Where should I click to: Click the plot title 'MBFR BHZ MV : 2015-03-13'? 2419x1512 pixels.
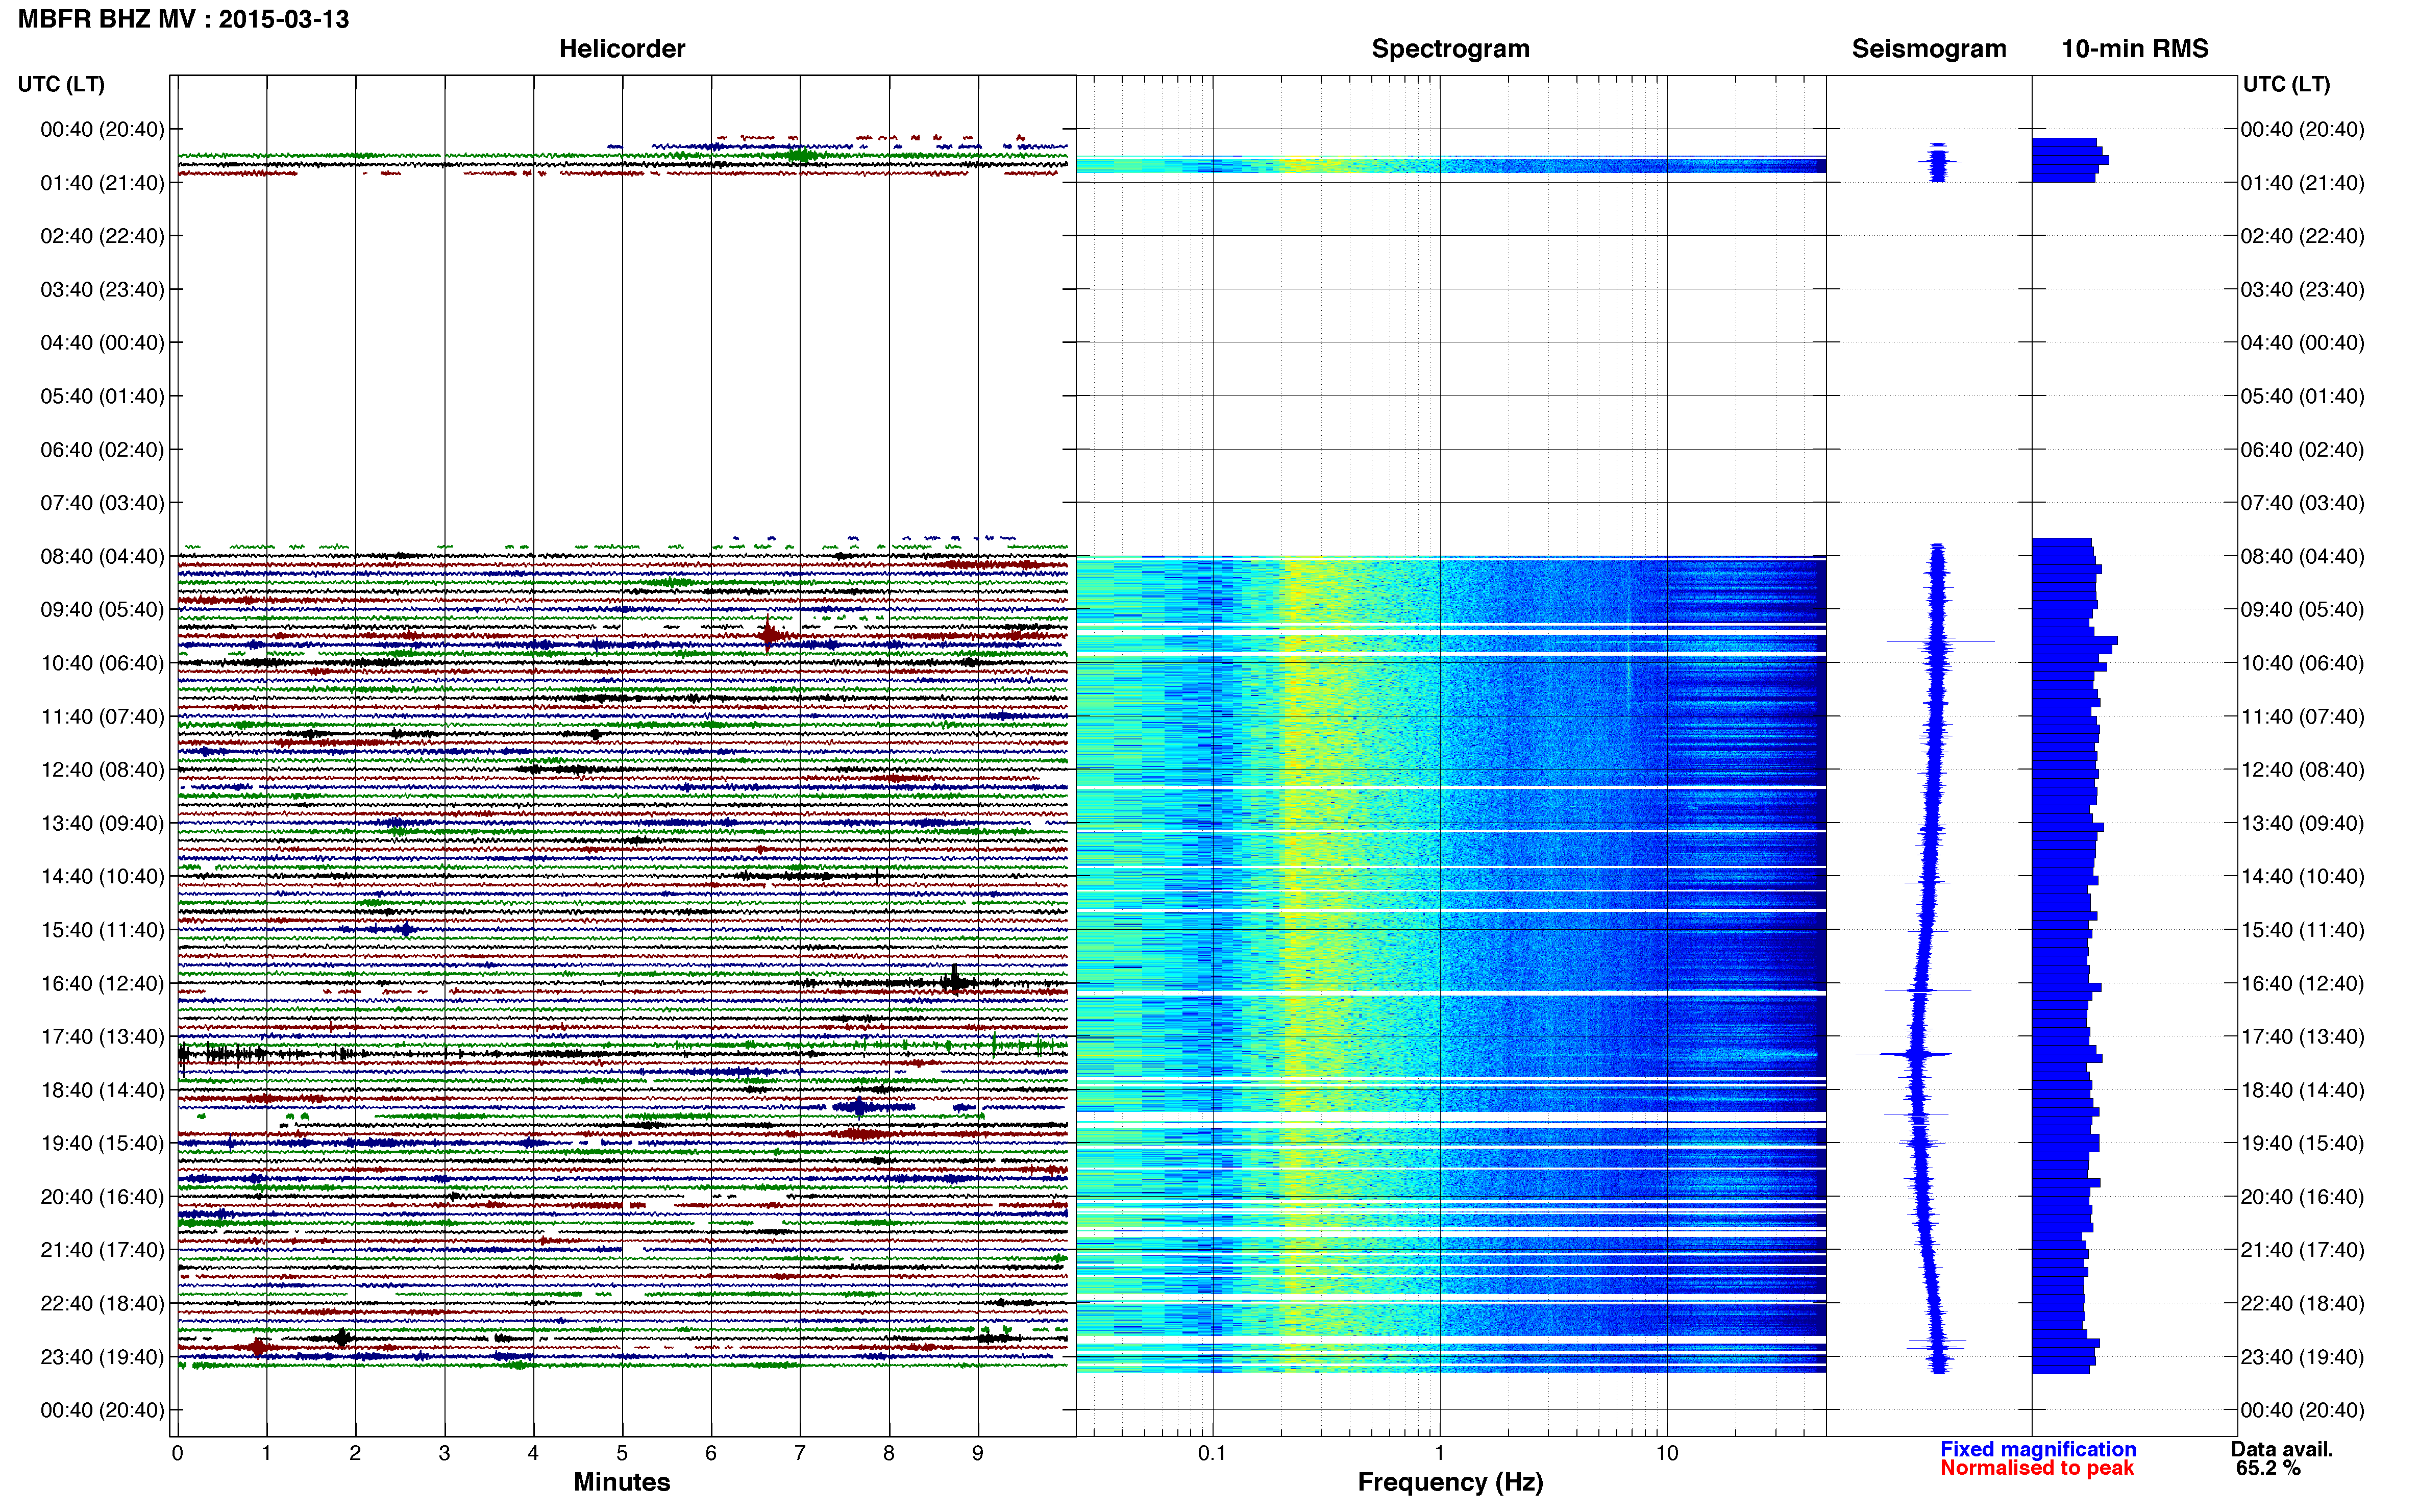coord(183,19)
